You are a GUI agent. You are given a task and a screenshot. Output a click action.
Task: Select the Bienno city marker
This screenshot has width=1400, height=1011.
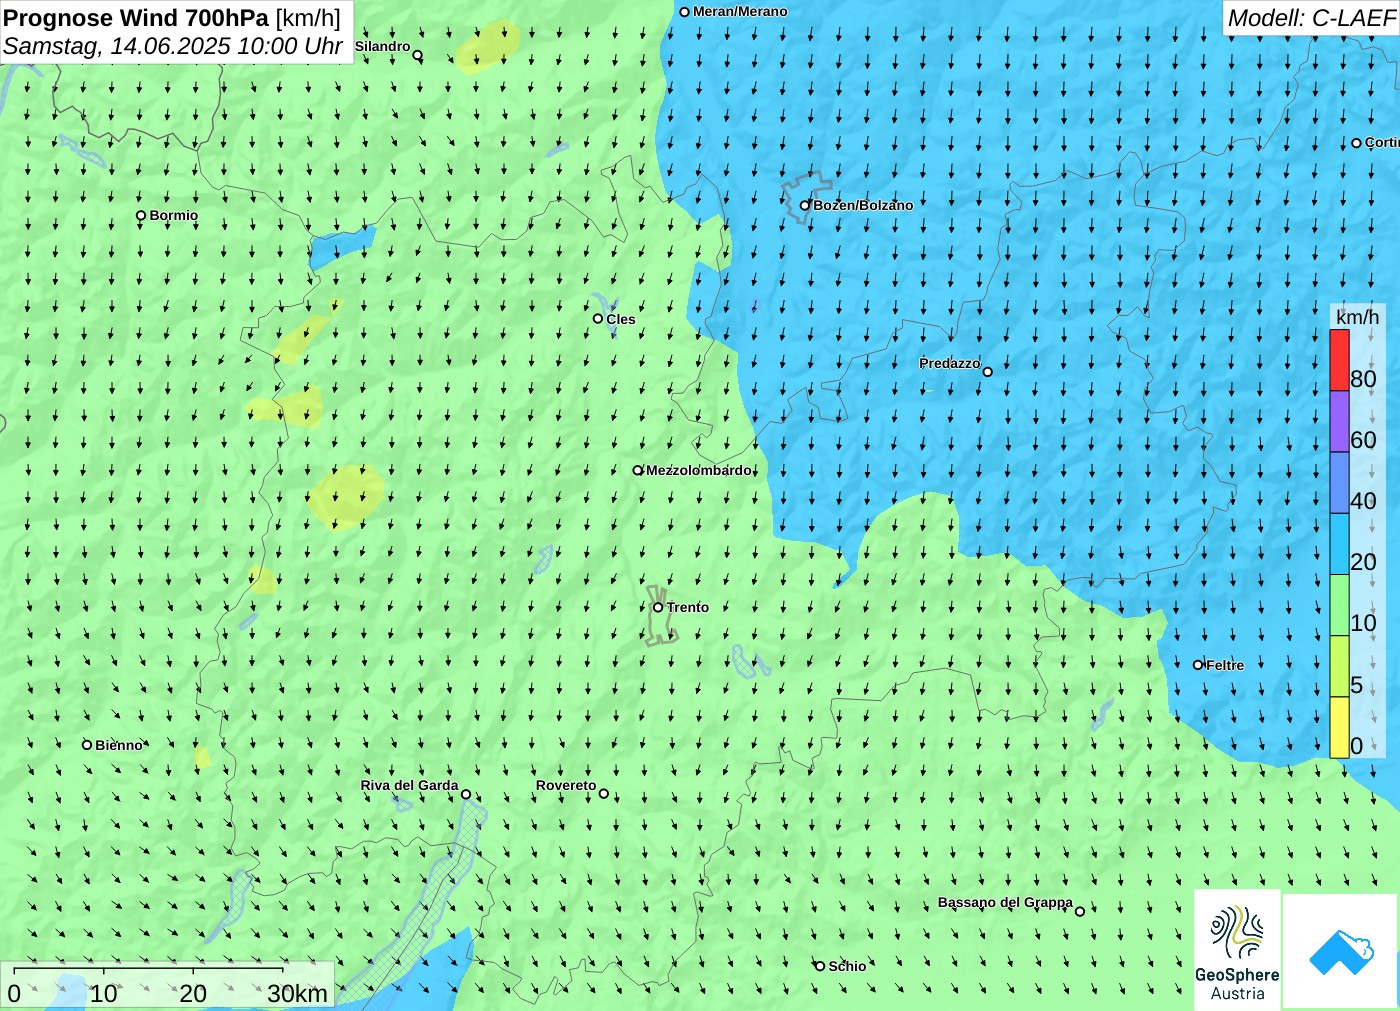coord(87,745)
